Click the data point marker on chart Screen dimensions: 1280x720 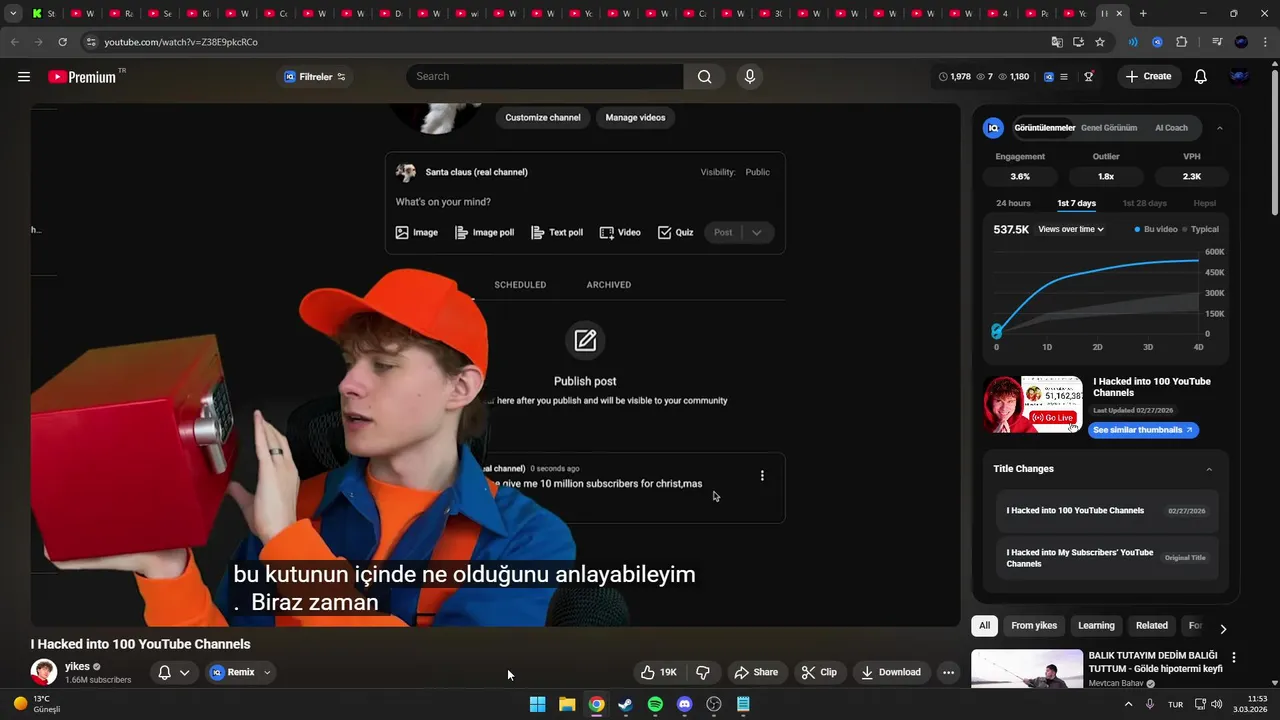coord(996,331)
